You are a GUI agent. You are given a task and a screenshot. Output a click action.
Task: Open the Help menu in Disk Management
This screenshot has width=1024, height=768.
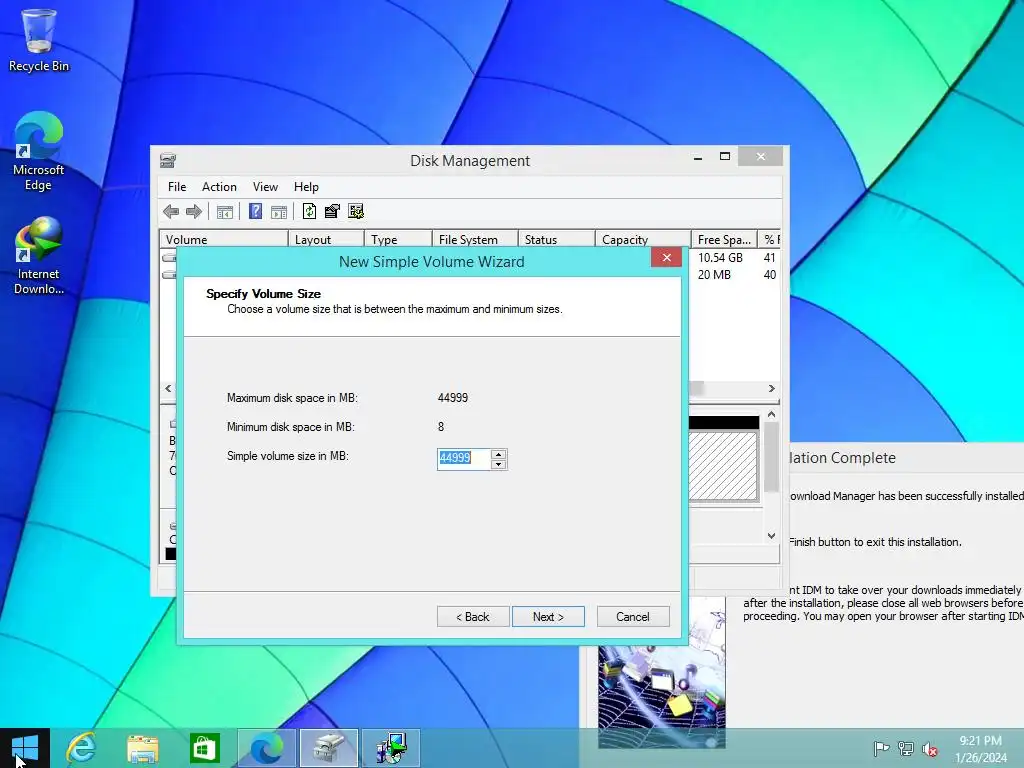coord(306,187)
